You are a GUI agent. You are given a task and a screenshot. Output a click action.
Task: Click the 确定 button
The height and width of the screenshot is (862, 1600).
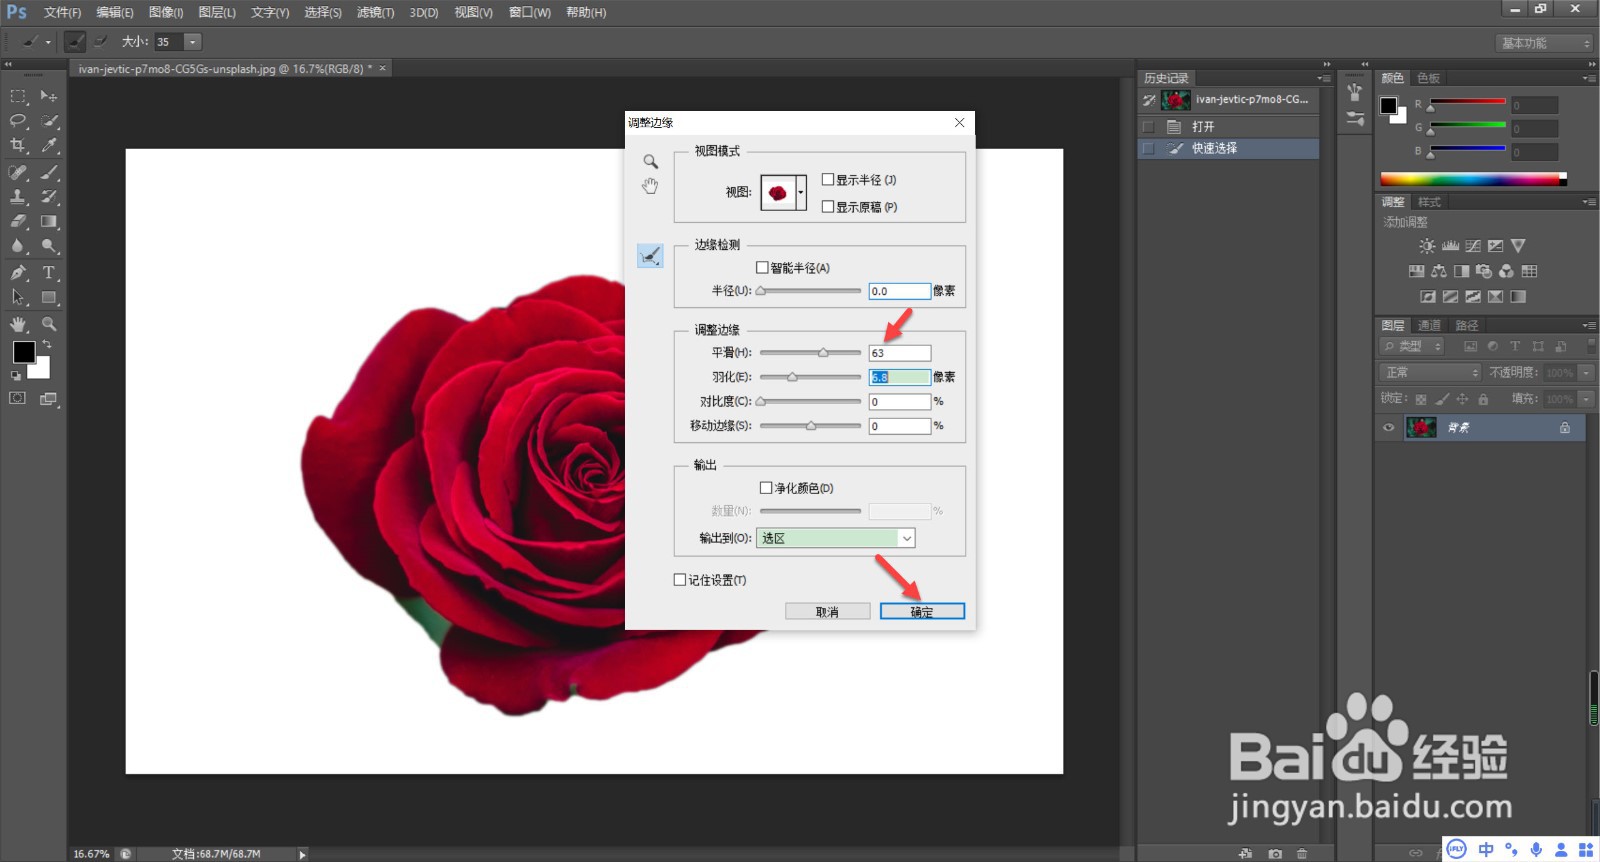922,612
